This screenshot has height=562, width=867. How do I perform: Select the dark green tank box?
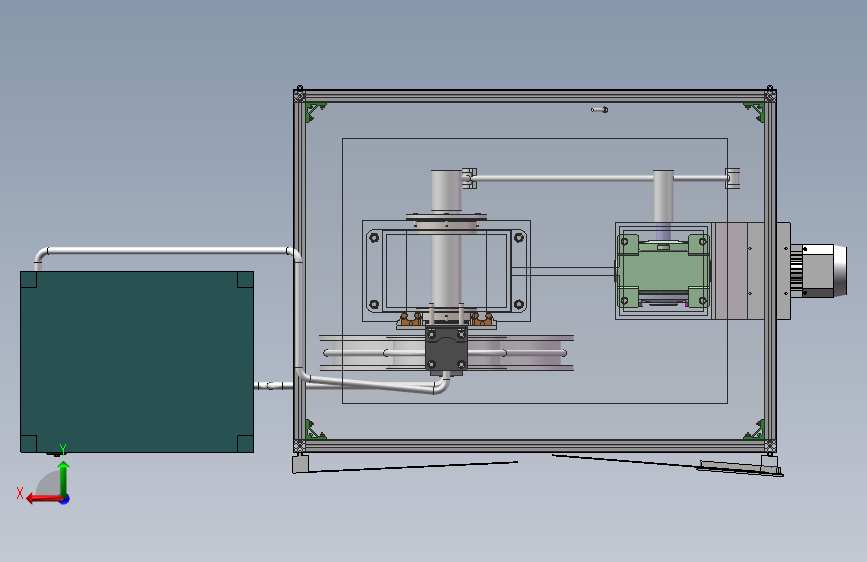[137, 362]
